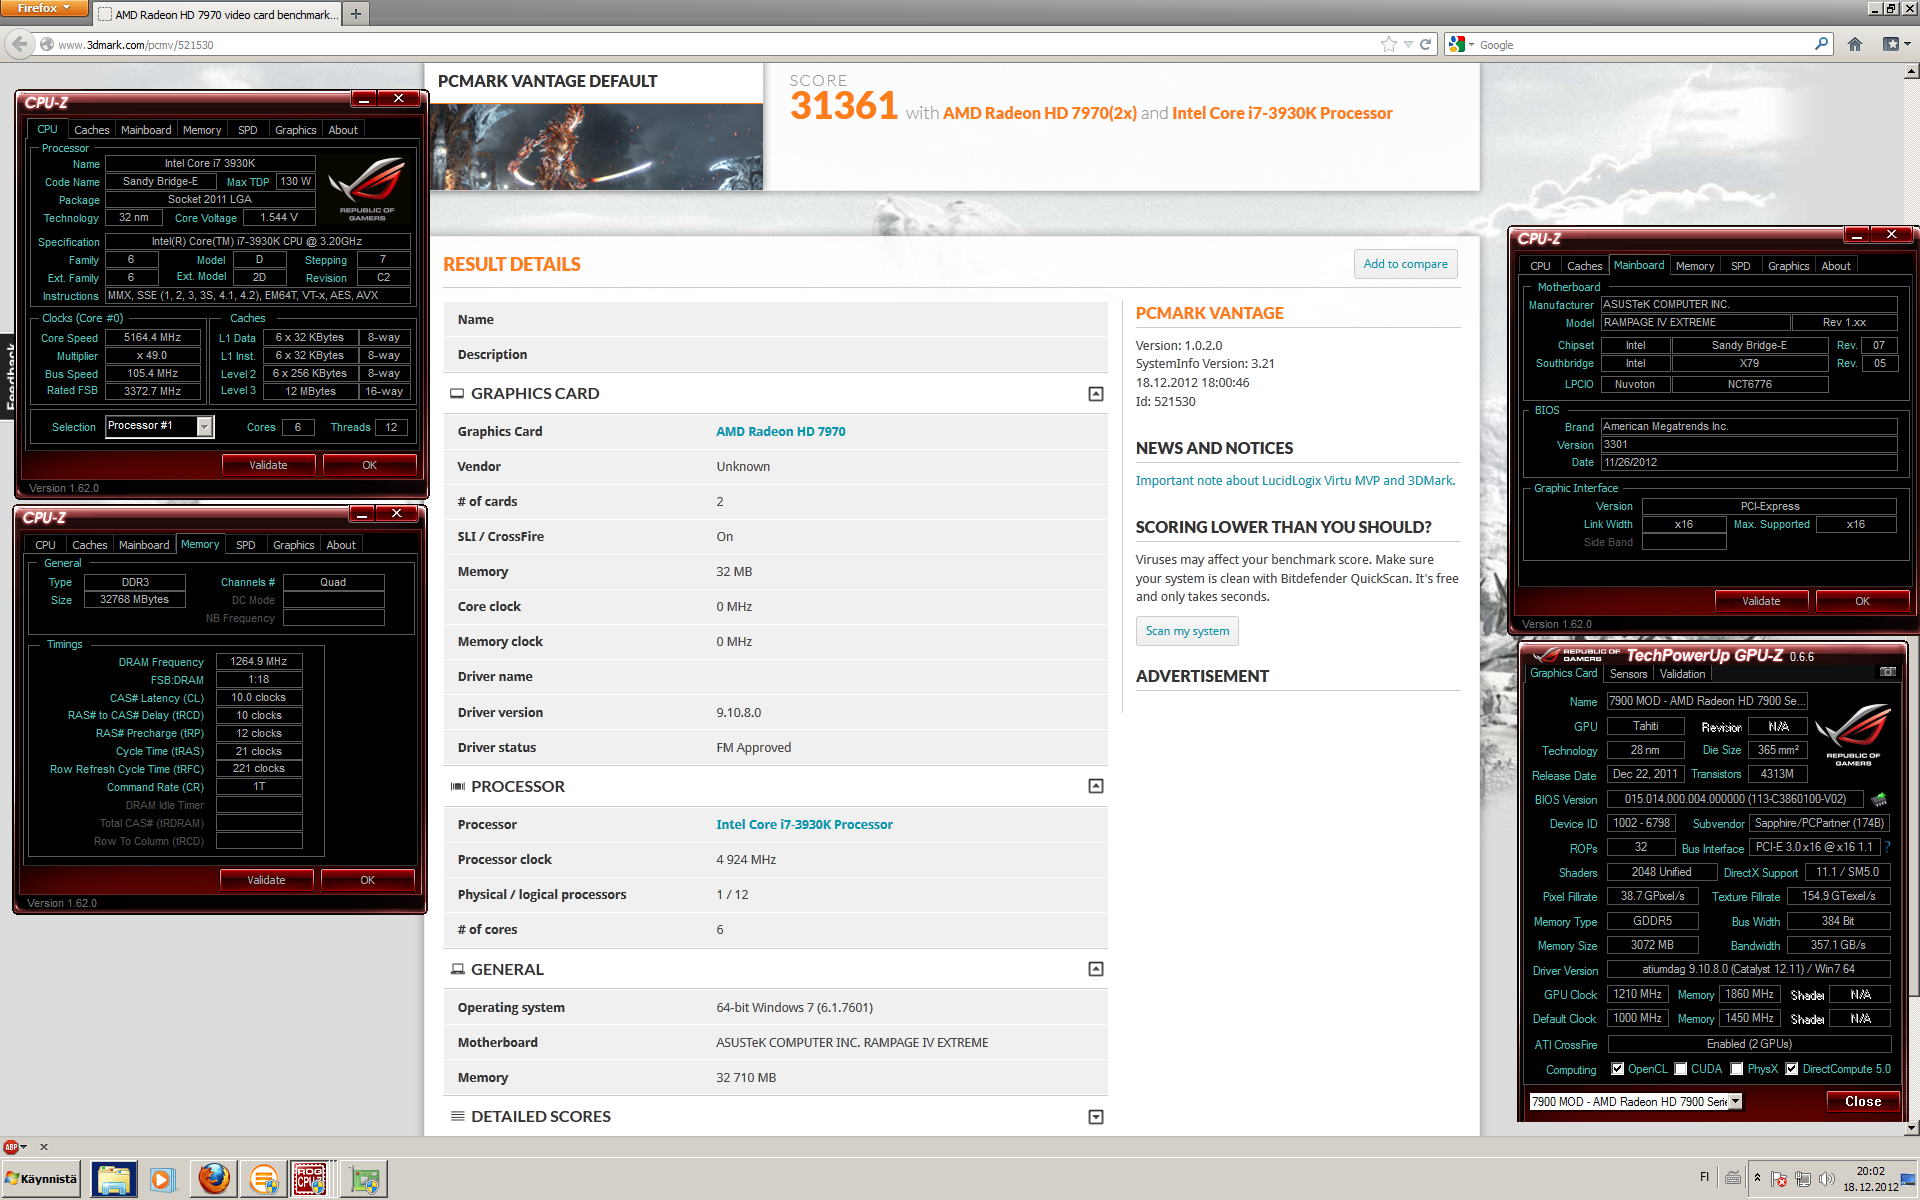Click OK in Memory CPU-Z window
The width and height of the screenshot is (1920, 1200).
[x=368, y=880]
